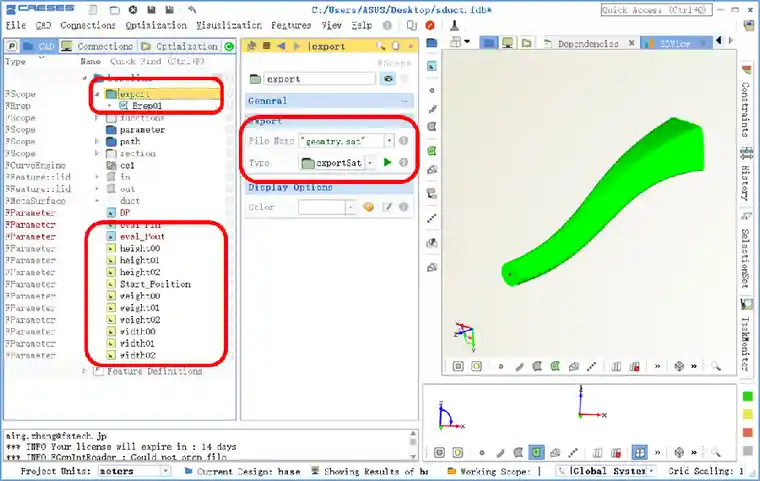
Task: Click the Display Options section header
Action: coord(329,188)
